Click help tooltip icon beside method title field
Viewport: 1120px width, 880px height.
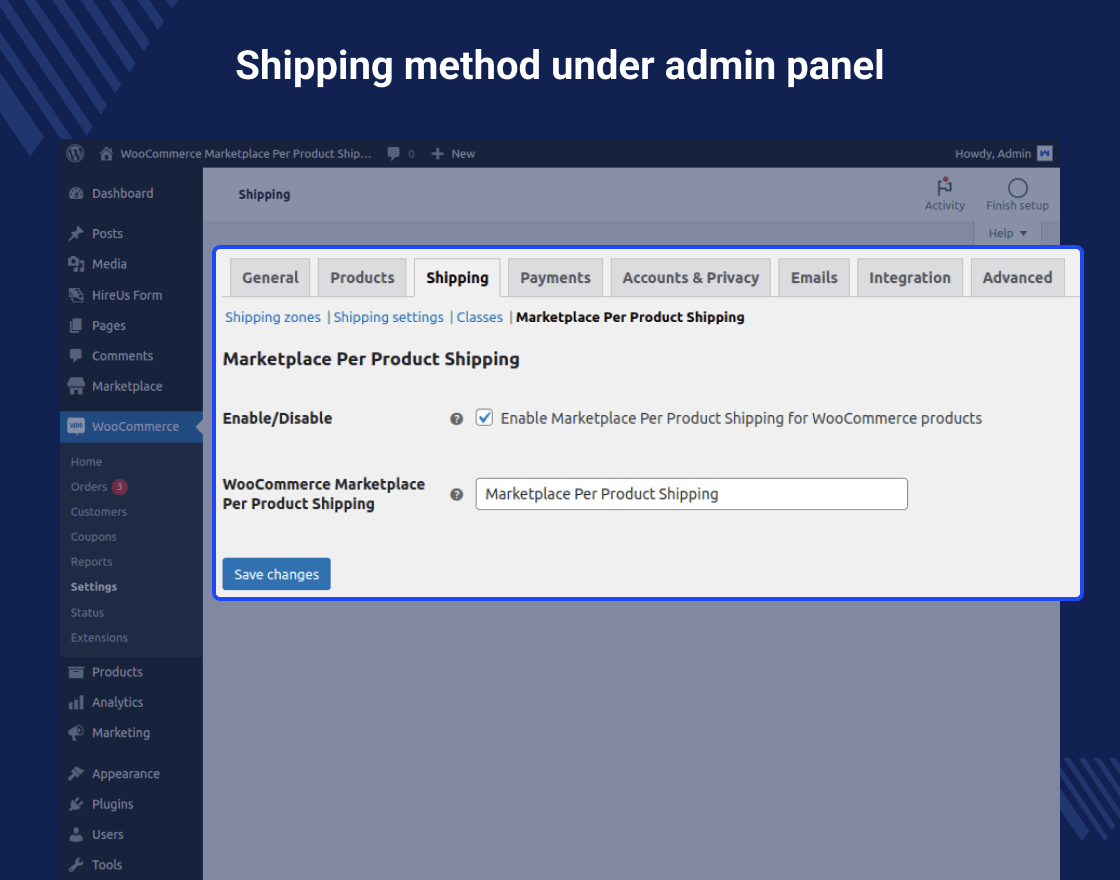pos(456,494)
